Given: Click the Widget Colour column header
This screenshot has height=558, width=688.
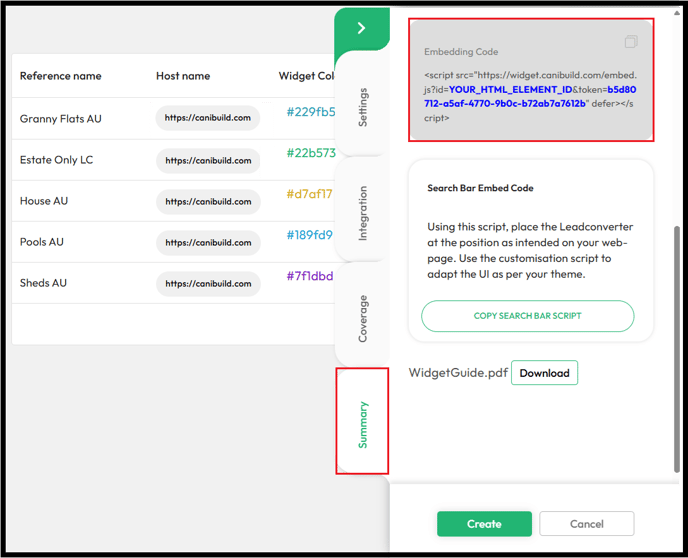Looking at the screenshot, I should pyautogui.click(x=307, y=76).
